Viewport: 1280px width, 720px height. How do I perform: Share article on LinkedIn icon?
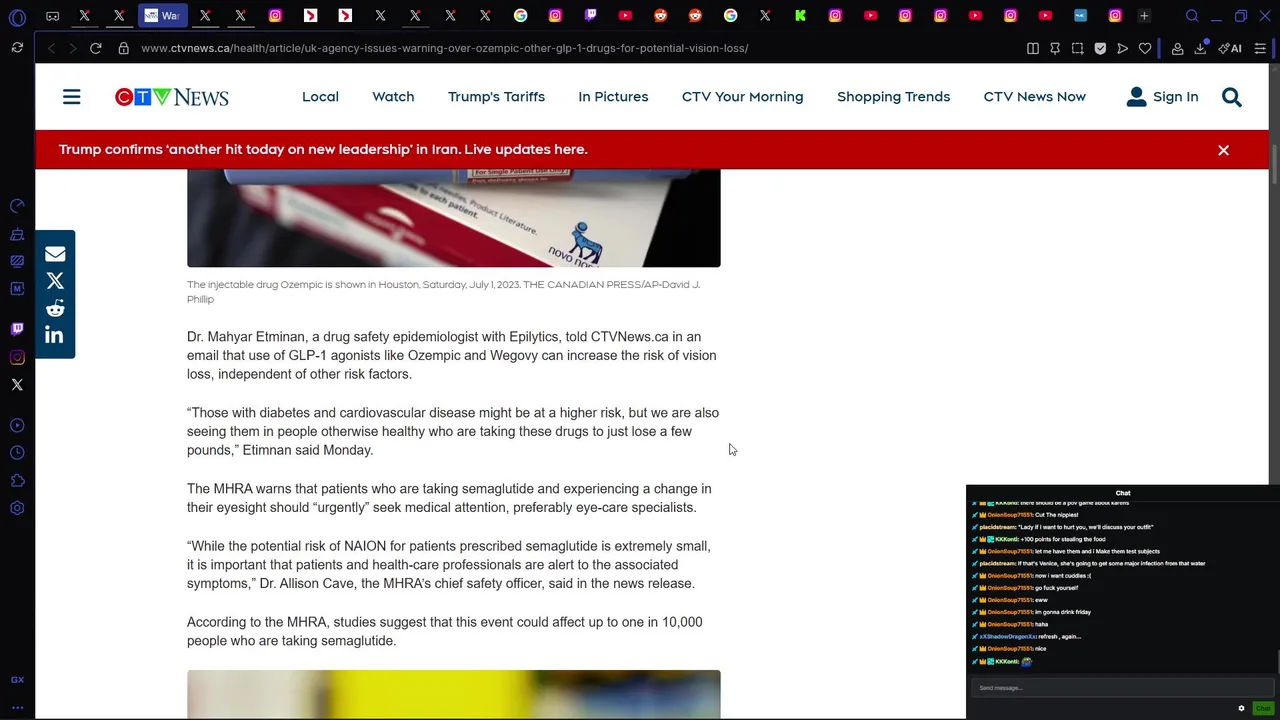click(55, 335)
